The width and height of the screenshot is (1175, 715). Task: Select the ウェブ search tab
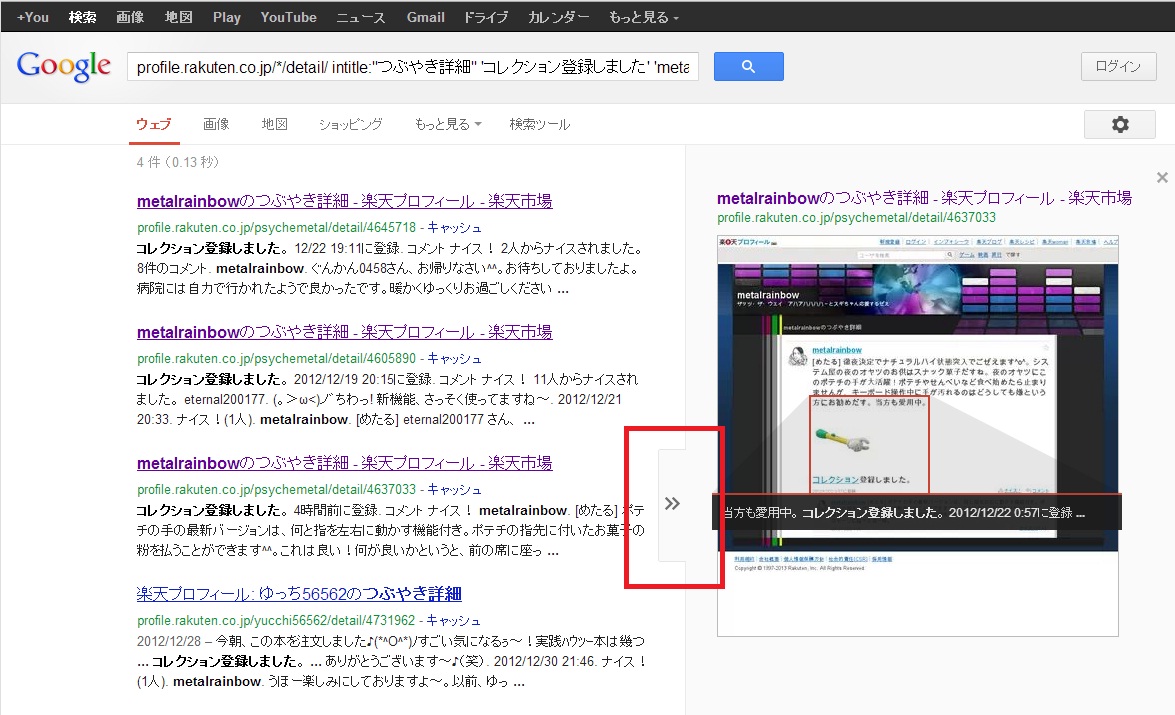click(154, 124)
